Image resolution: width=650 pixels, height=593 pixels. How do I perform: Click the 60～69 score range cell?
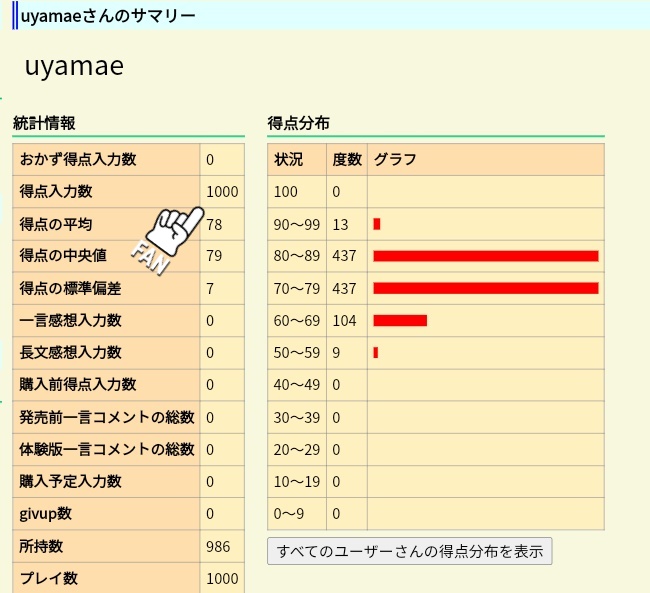click(297, 321)
